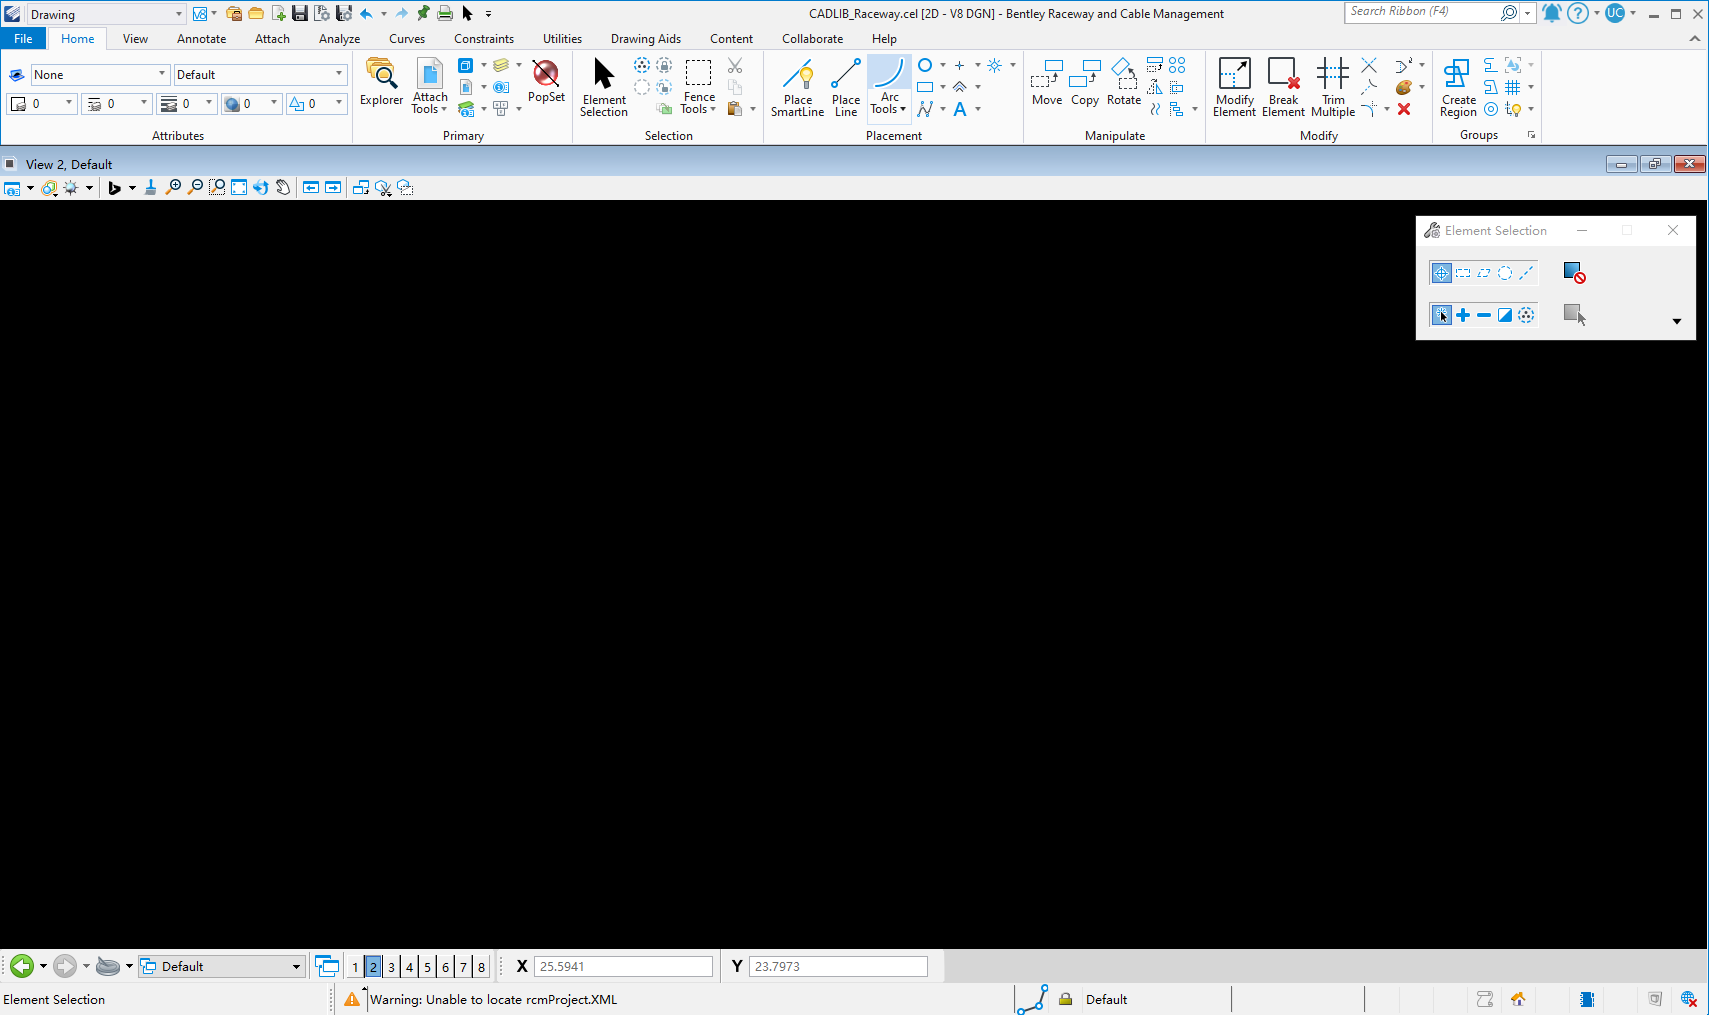Click the Rotate View icon in View toolbar

click(261, 187)
